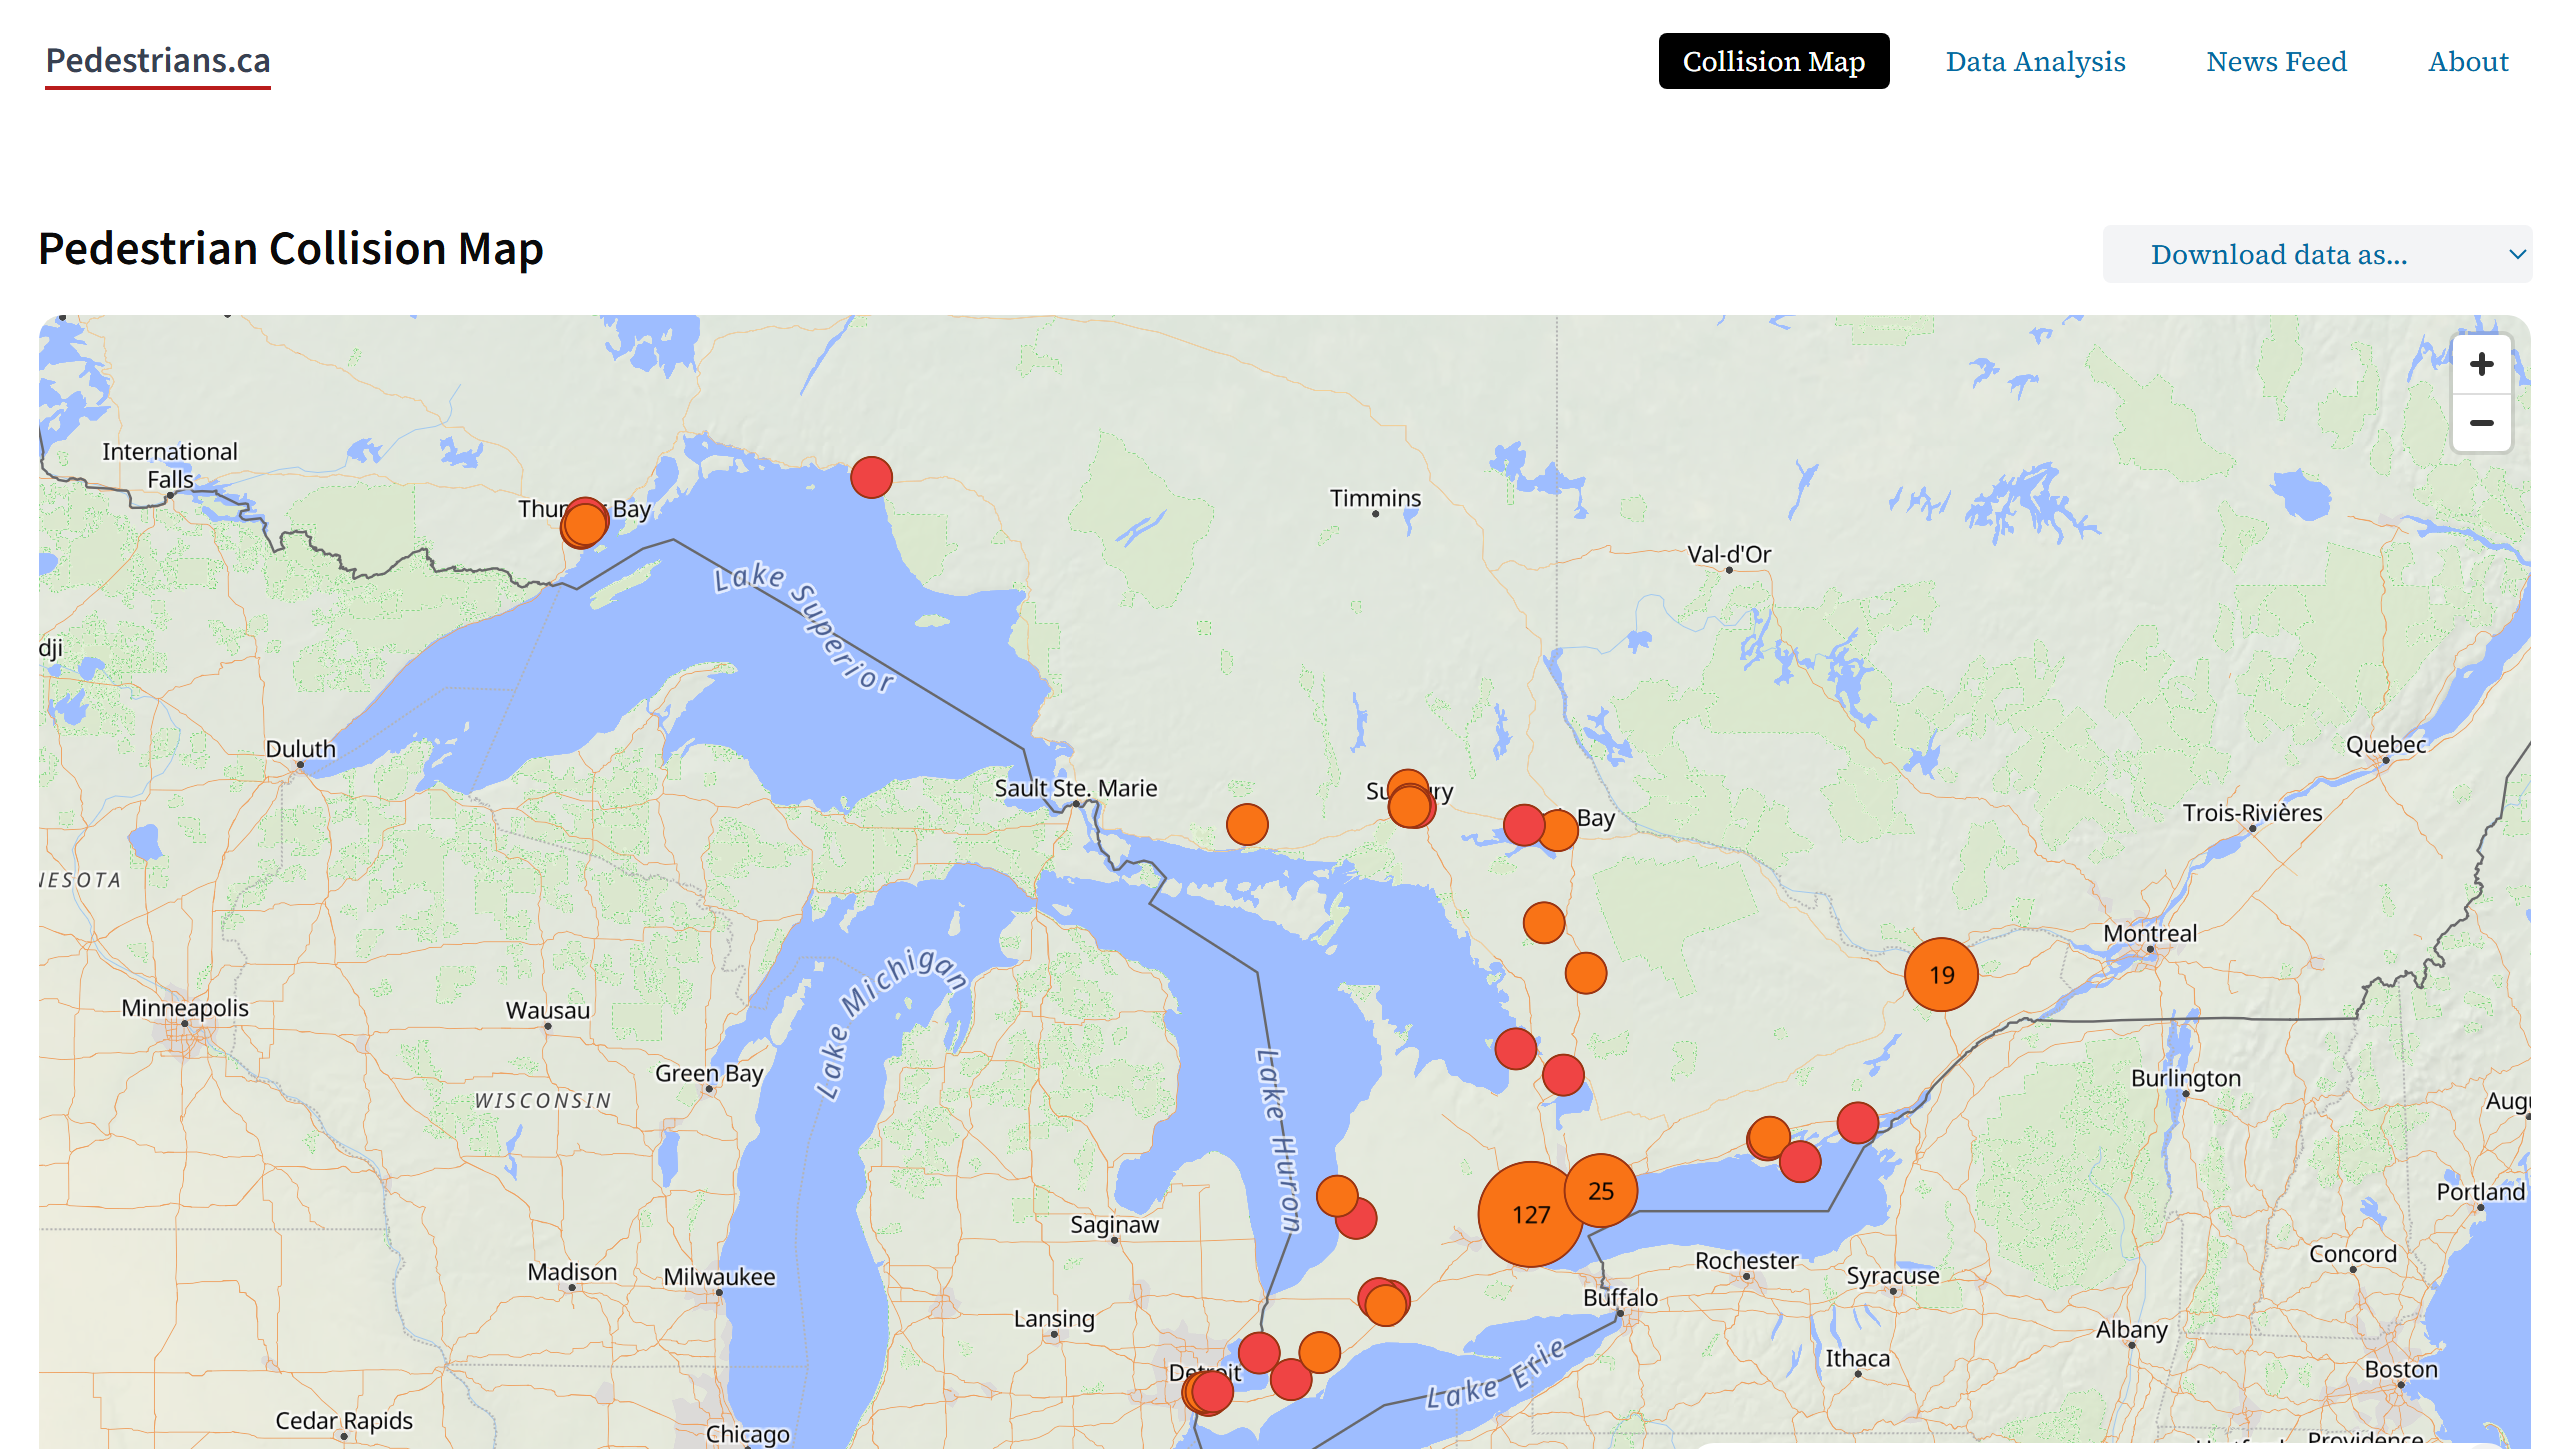The width and height of the screenshot is (2576, 1449).
Task: Open the cluster marker labeled 19
Action: pos(1941,974)
